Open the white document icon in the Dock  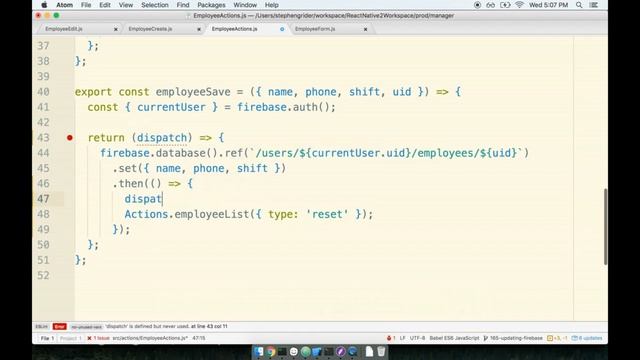pyautogui.click(x=369, y=351)
